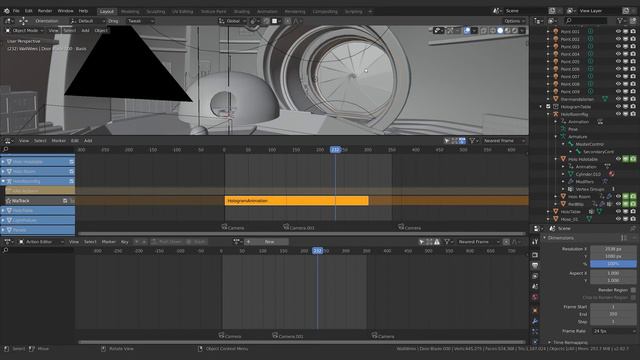Open the Help menu

tap(83, 11)
